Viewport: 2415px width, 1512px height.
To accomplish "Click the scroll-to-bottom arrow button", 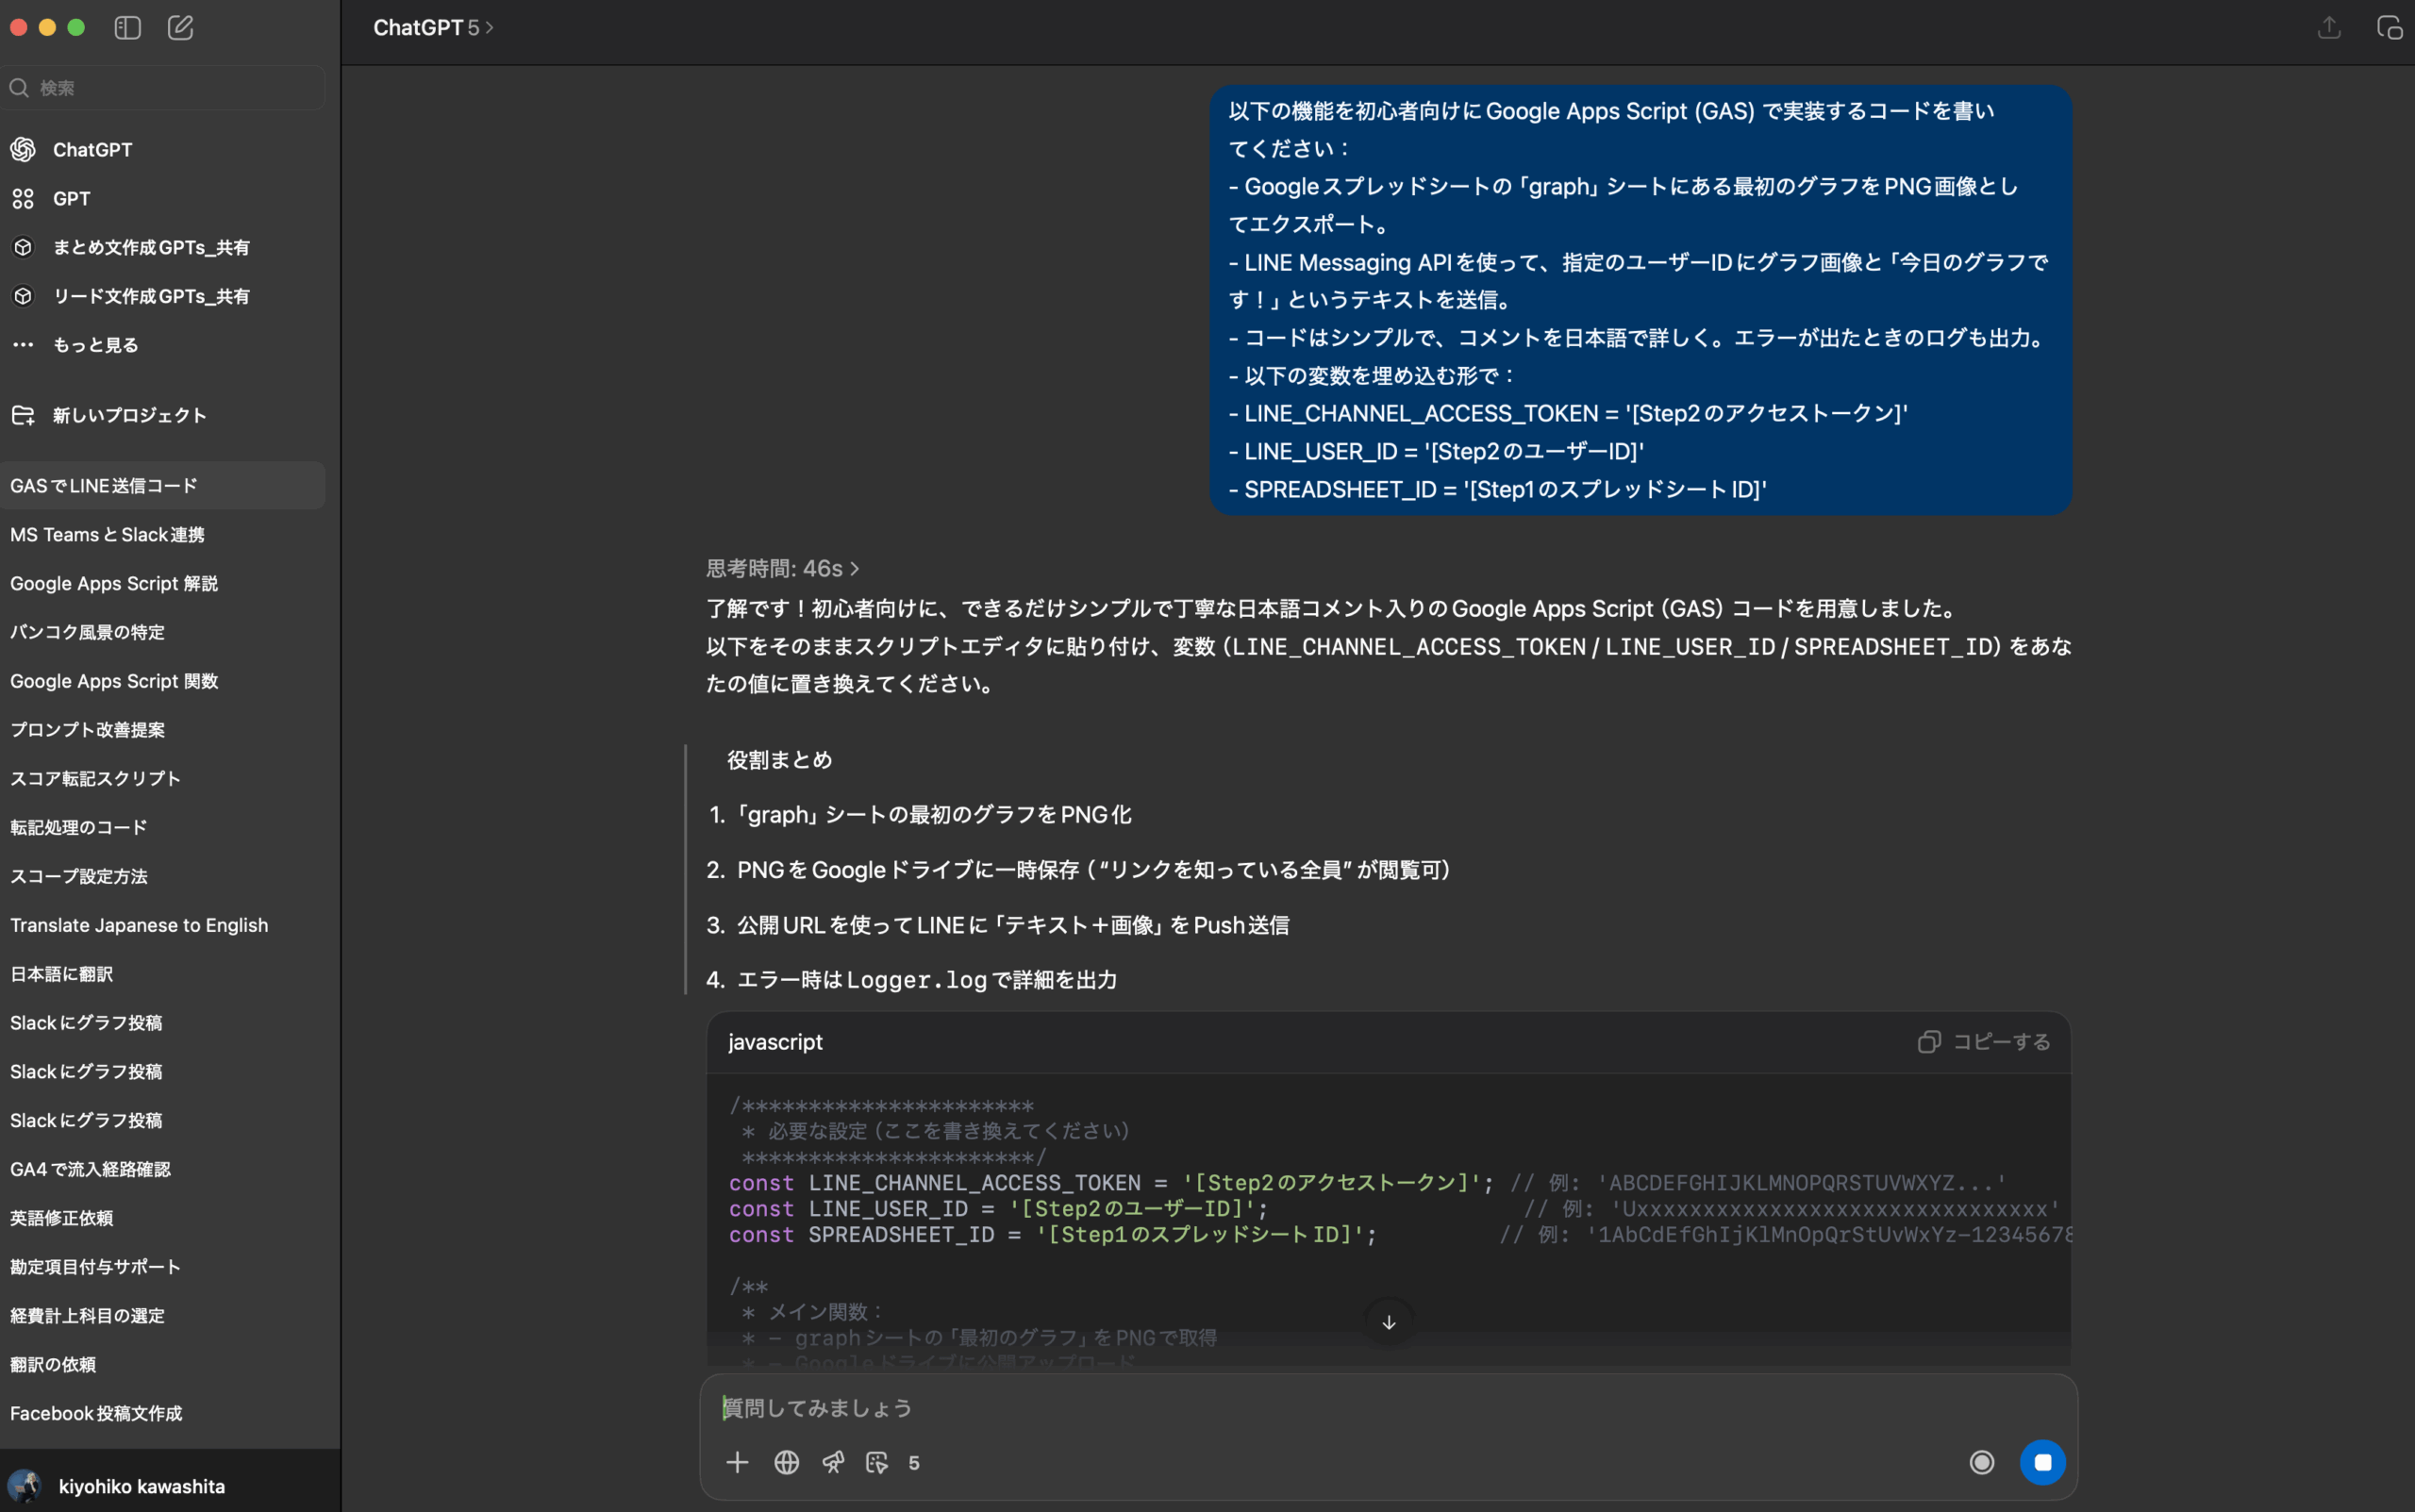I will click(1388, 1322).
